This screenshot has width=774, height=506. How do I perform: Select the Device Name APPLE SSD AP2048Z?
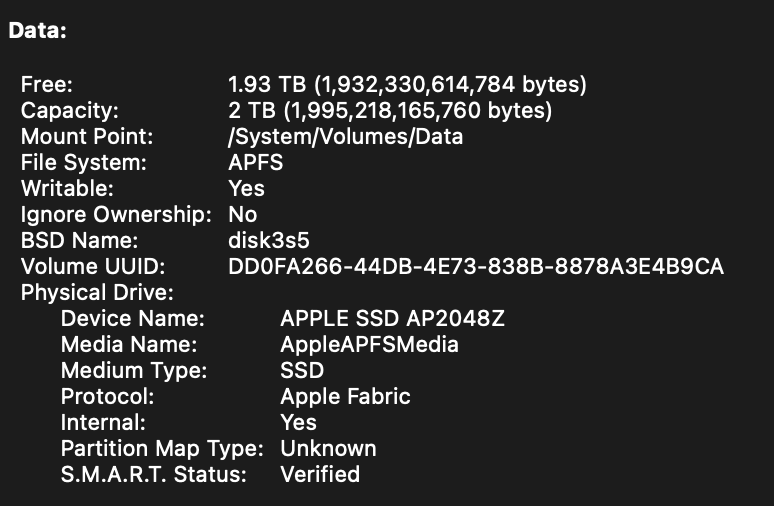pos(392,319)
